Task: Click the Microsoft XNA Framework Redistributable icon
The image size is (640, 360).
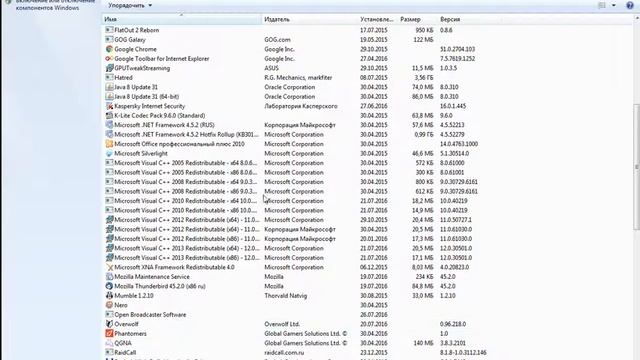Action: [x=109, y=267]
